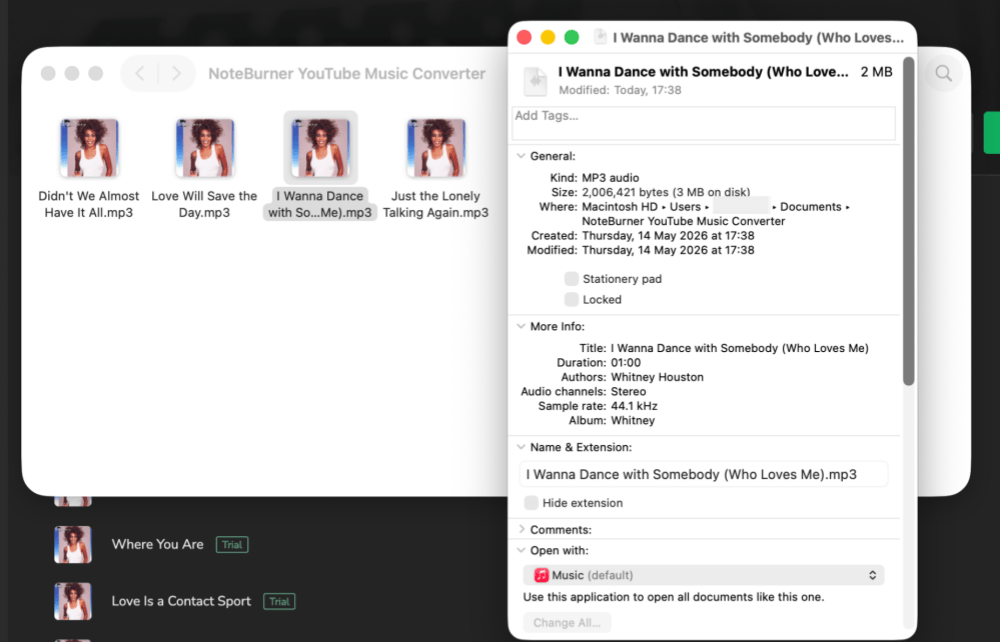This screenshot has height=642, width=1000.
Task: Collapse the Name & Extension section
Action: pyautogui.click(x=521, y=447)
